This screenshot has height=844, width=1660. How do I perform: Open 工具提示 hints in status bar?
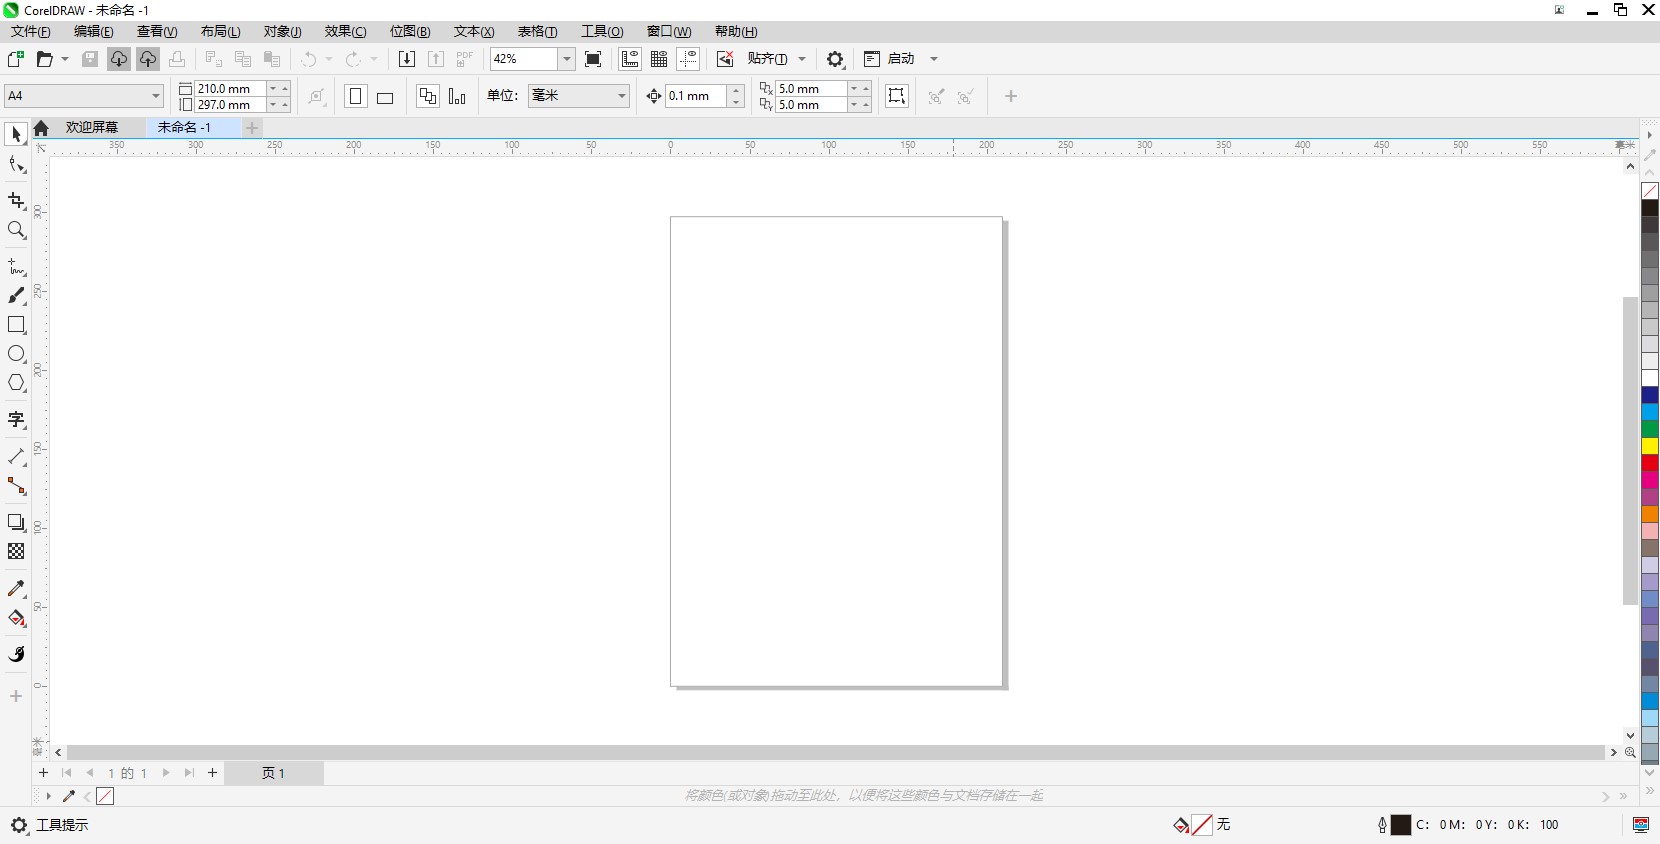coord(62,825)
